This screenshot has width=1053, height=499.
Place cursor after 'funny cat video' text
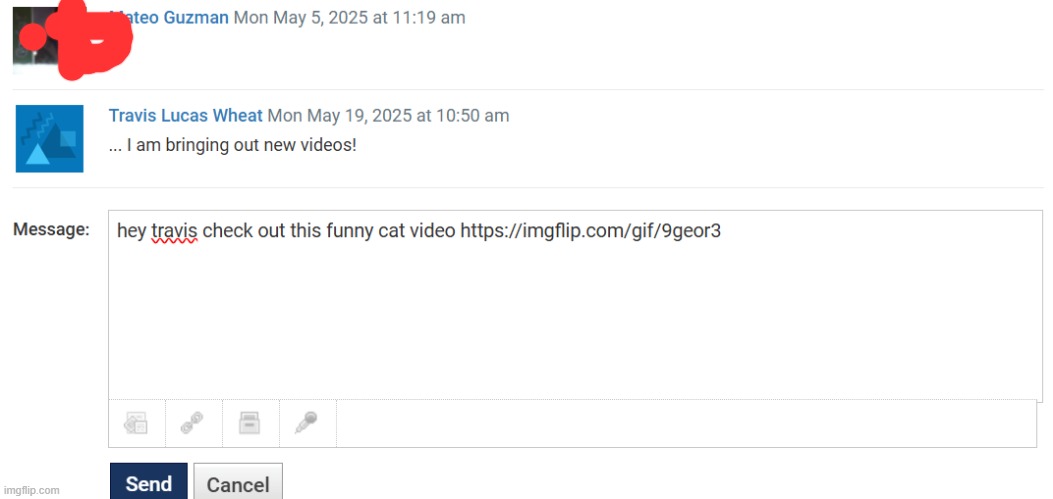457,231
